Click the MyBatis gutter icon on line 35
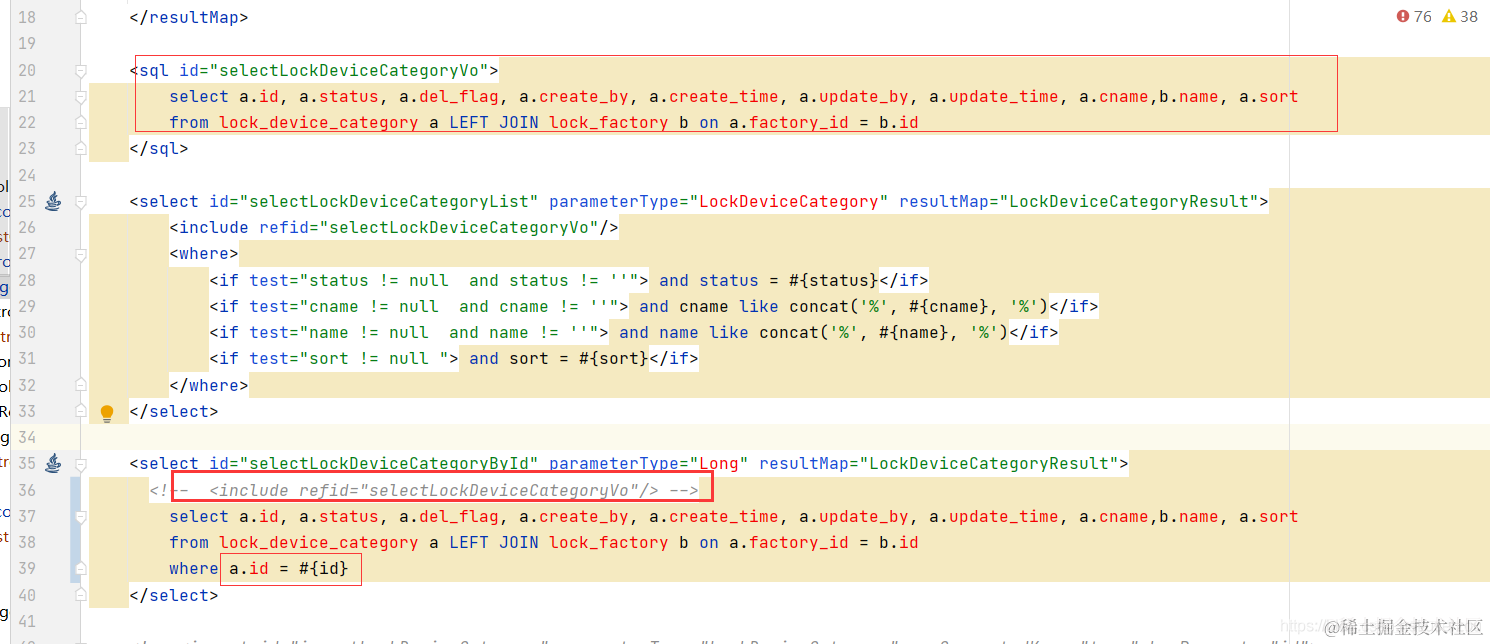This screenshot has height=644, width=1490. (54, 463)
